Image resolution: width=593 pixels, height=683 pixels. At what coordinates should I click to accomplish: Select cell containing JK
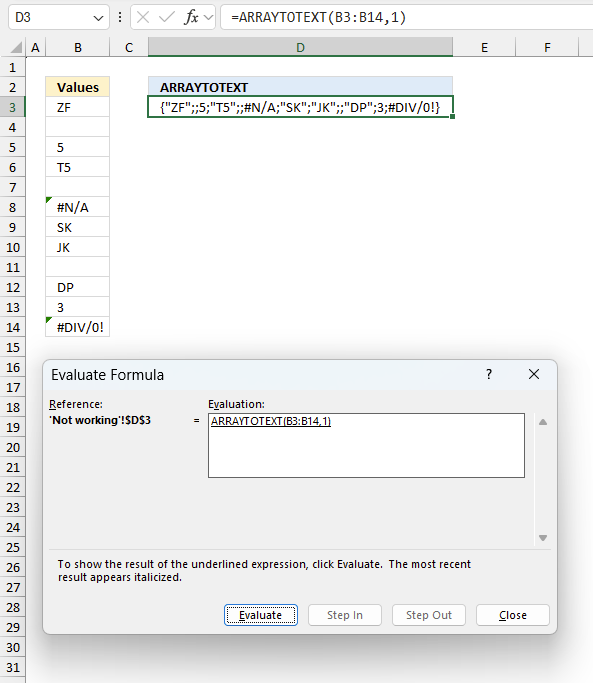78,248
